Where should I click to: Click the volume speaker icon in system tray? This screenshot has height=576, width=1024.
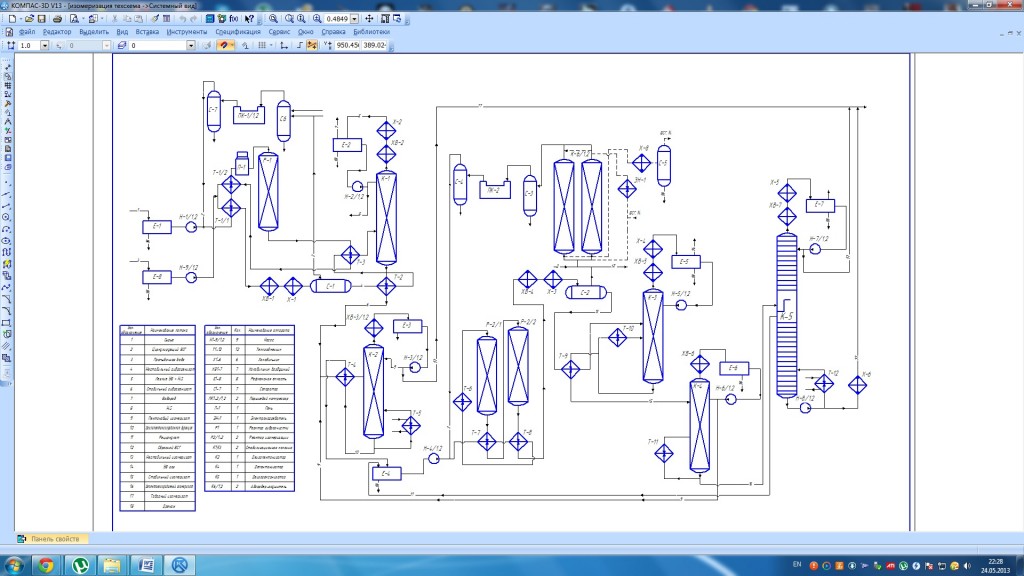(x=967, y=566)
